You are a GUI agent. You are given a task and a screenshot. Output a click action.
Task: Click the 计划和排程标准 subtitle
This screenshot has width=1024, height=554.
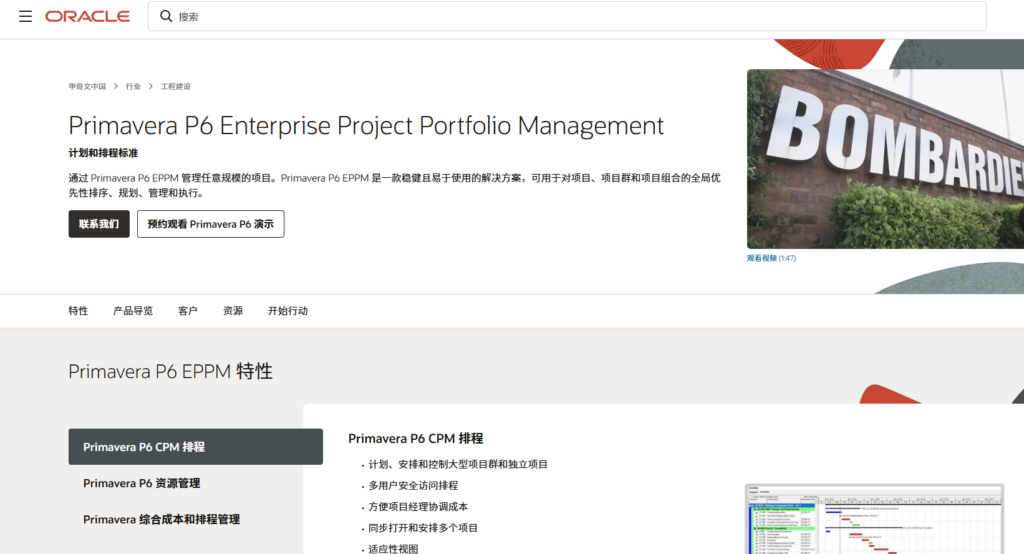103,153
